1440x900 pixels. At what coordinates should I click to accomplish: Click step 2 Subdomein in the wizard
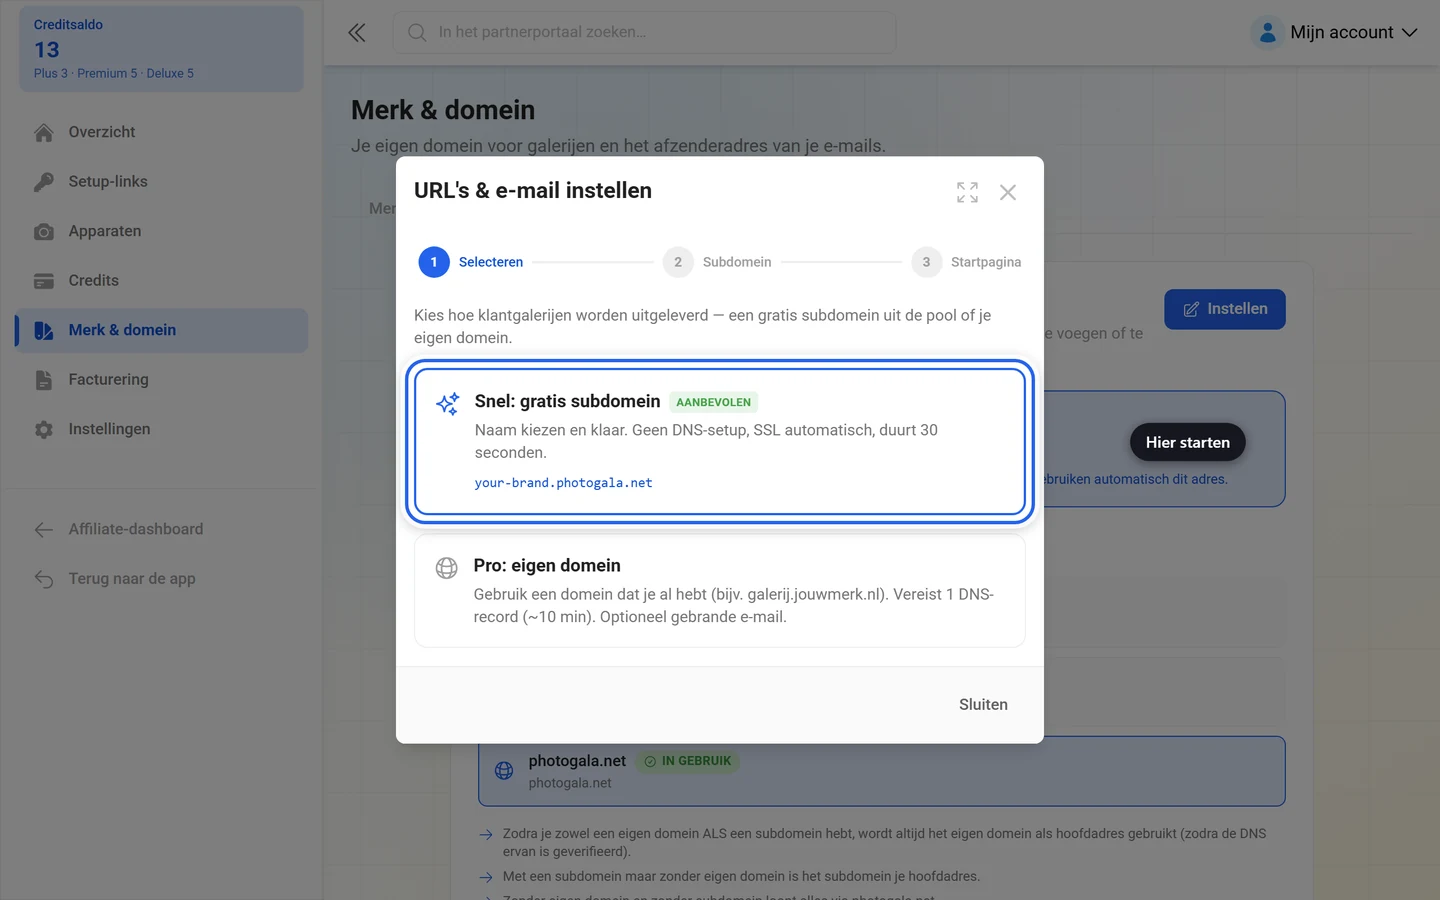717,262
